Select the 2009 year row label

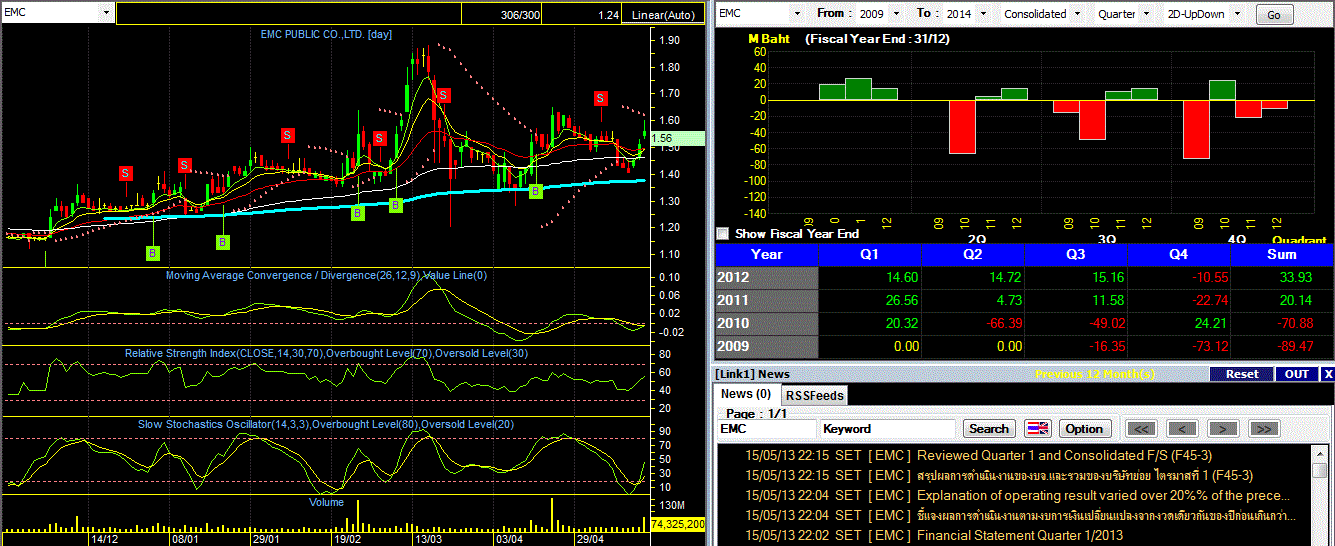click(767, 347)
